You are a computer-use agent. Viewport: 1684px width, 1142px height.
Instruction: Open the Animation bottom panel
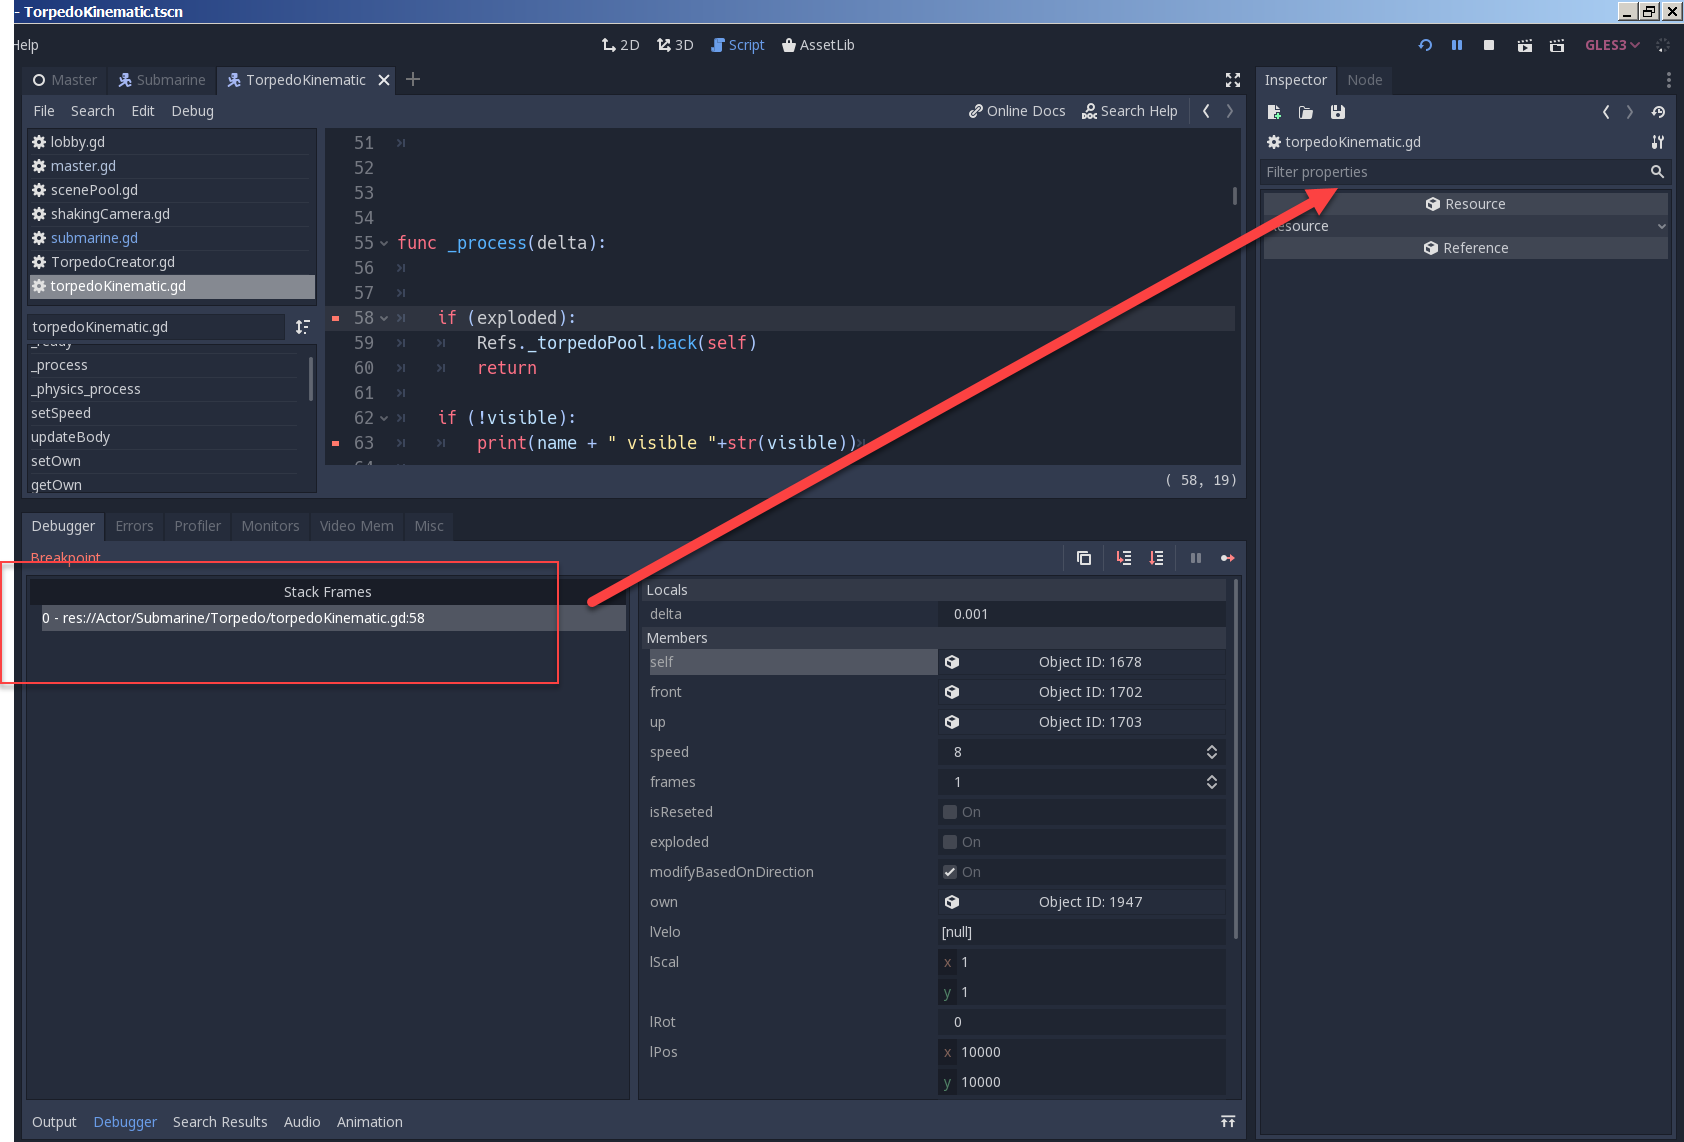370,1122
